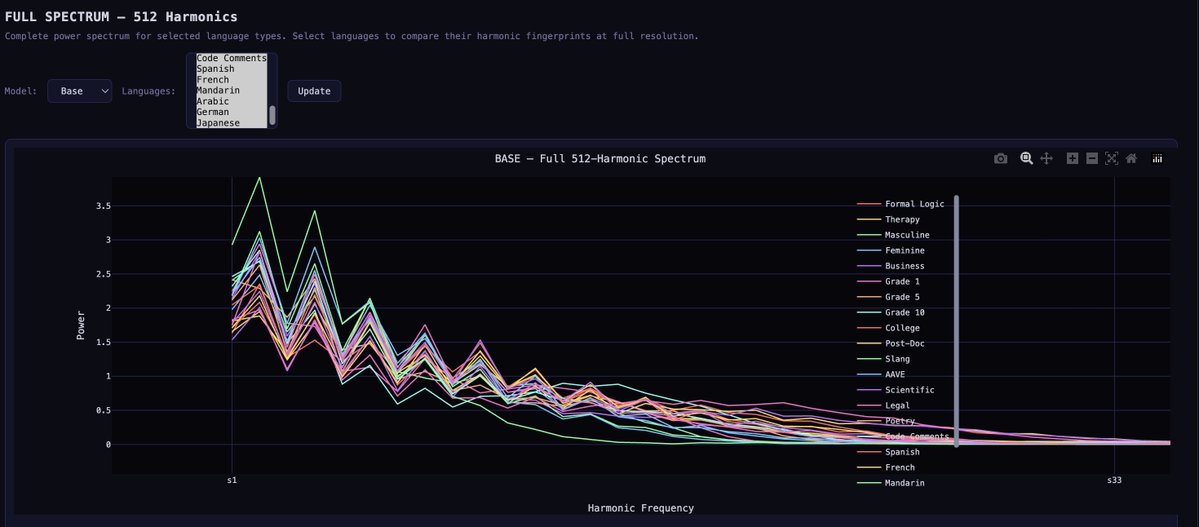The image size is (1199, 527).
Task: Toggle the Business trace in legend
Action: pyautogui.click(x=891, y=266)
